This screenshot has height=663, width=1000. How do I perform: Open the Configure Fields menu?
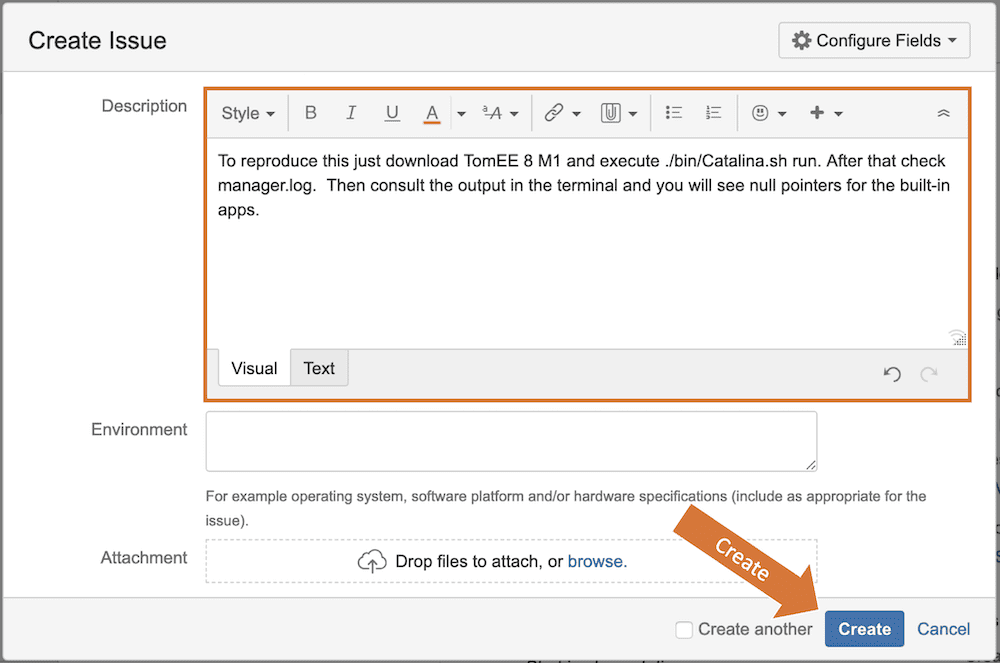[x=874, y=40]
